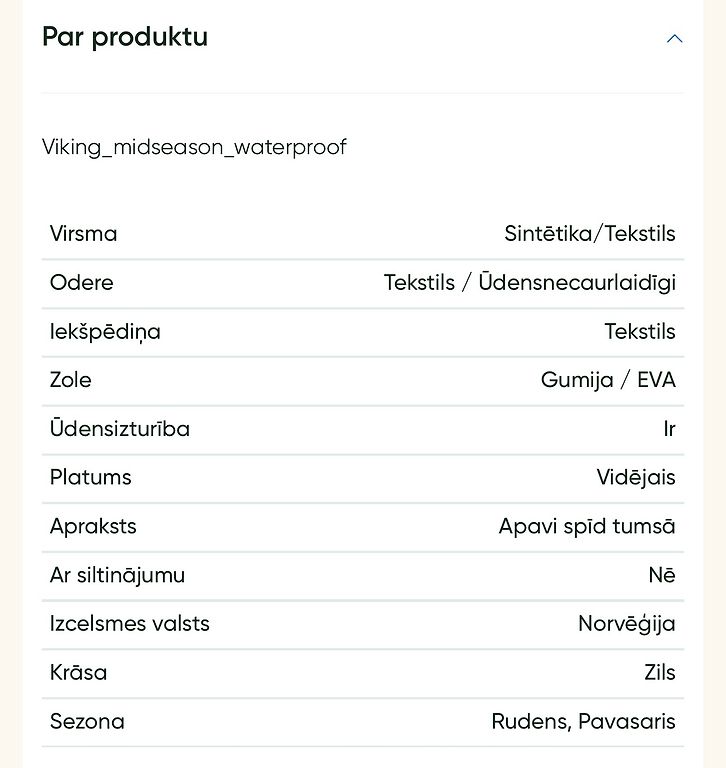The image size is (726, 768).
Task: Click the Ūdensizturība row label
Action: (120, 429)
